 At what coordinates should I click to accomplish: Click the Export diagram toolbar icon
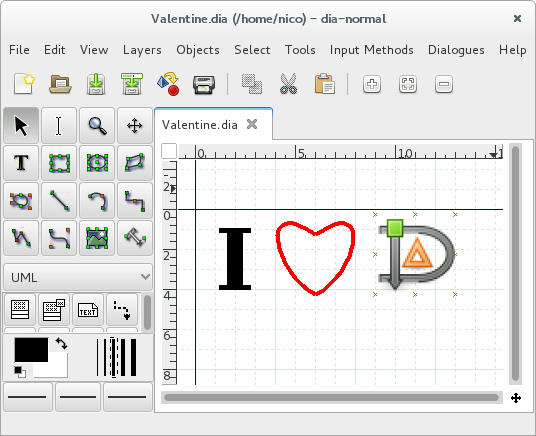pyautogui.click(x=168, y=84)
